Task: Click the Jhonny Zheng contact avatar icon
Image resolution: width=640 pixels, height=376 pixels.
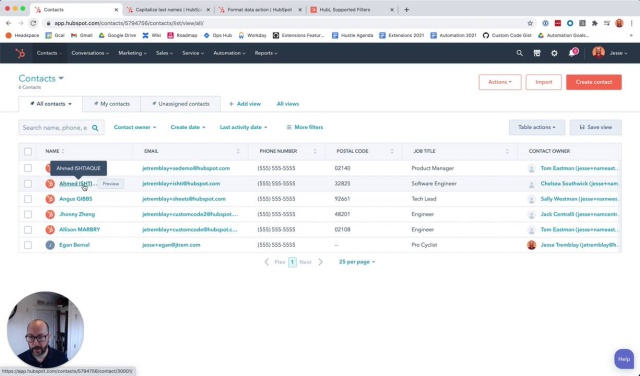Action: 50,214
